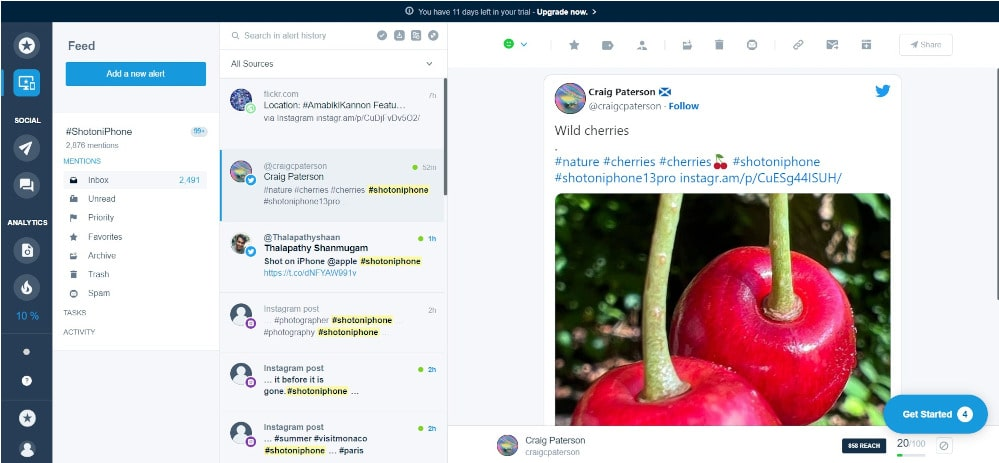Click the spam icon in mention toolbar
The height and width of the screenshot is (463, 999).
pyautogui.click(x=752, y=45)
